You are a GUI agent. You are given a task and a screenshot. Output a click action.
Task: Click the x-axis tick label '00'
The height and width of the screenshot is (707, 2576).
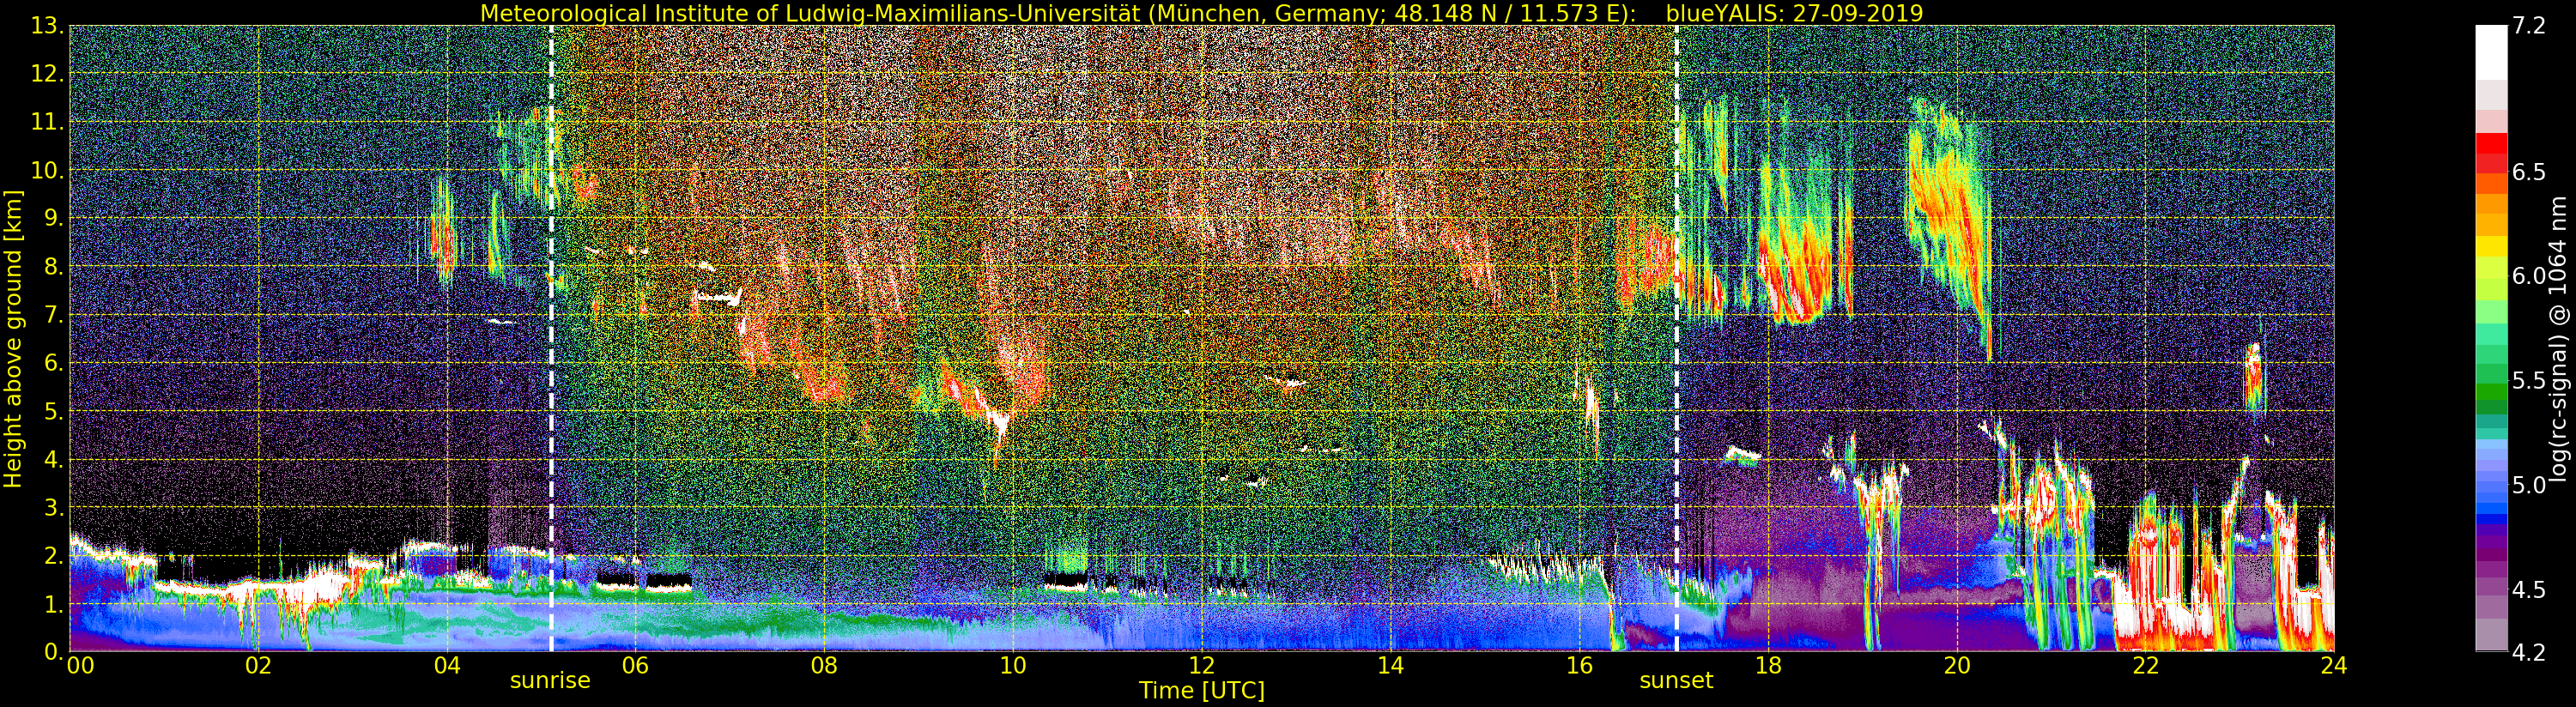pos(80,665)
